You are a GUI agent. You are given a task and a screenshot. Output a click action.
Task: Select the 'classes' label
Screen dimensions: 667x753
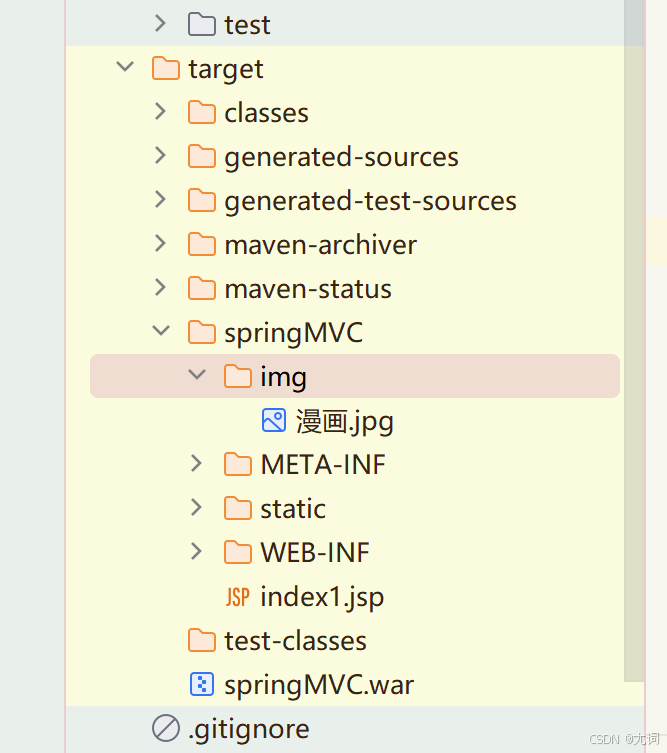coord(267,113)
